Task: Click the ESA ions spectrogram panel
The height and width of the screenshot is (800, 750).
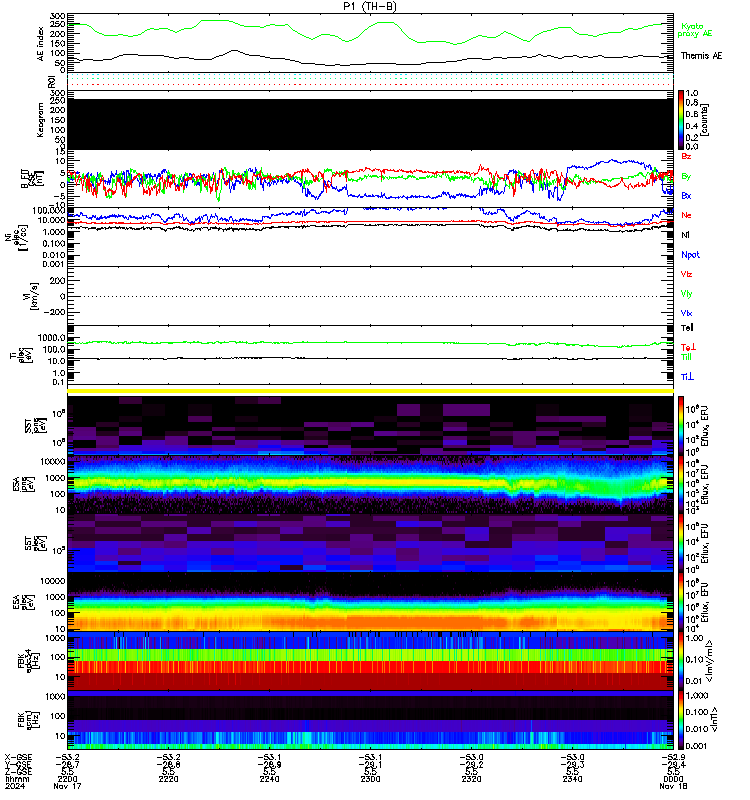Action: (x=370, y=484)
